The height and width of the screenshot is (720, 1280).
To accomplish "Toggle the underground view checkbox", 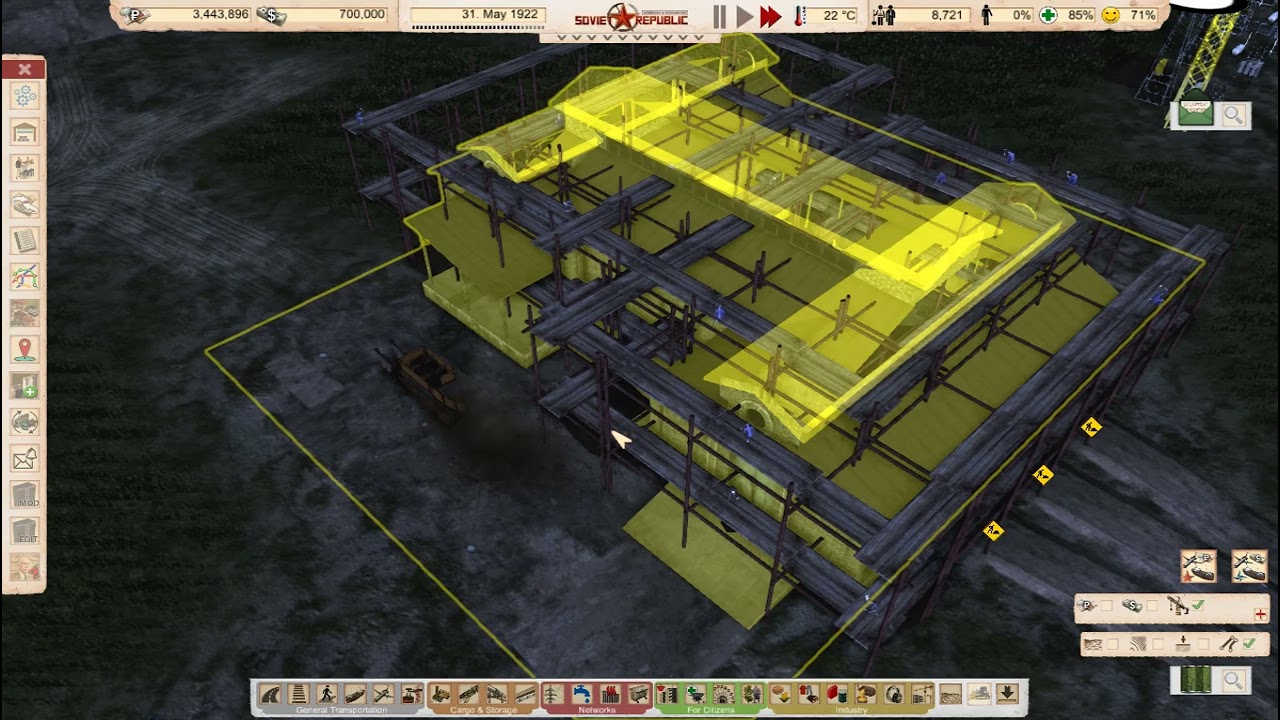I will tap(1203, 644).
